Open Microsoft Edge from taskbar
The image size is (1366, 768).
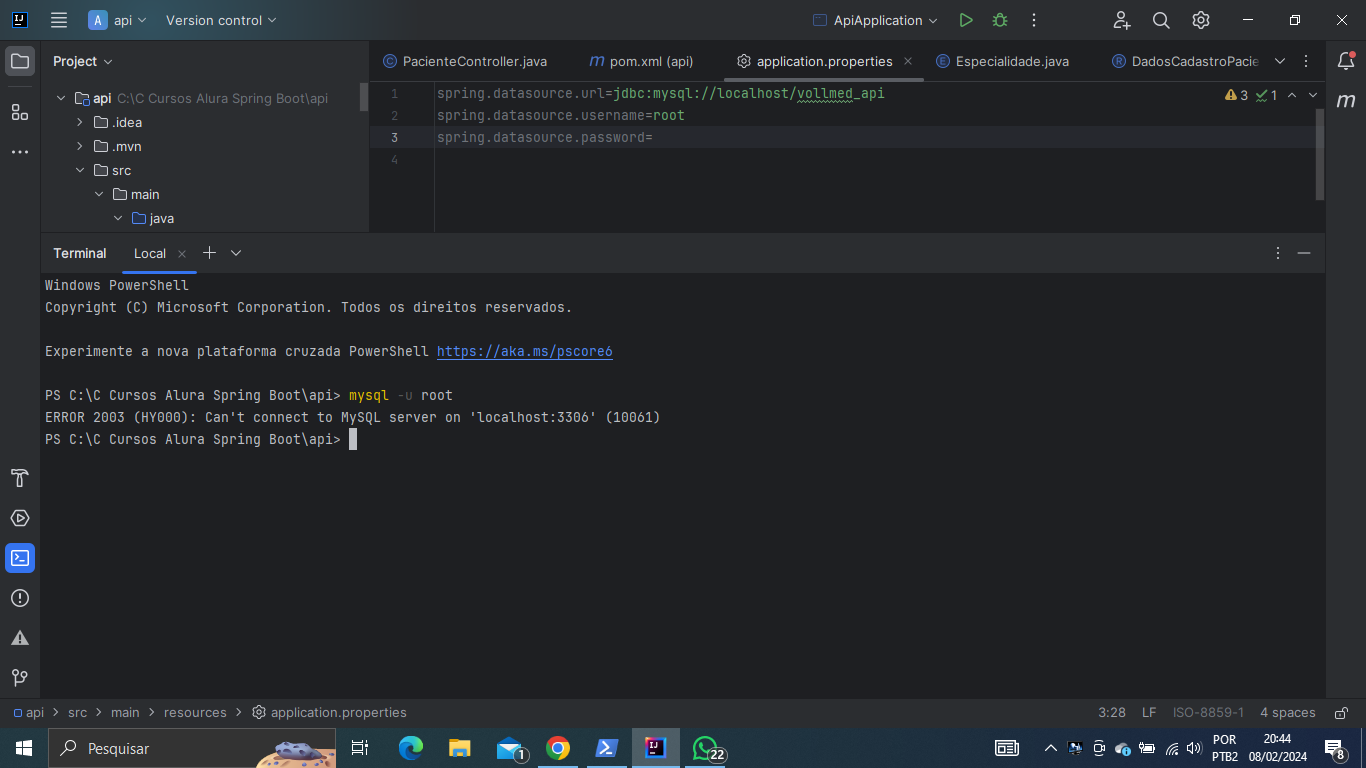point(411,748)
